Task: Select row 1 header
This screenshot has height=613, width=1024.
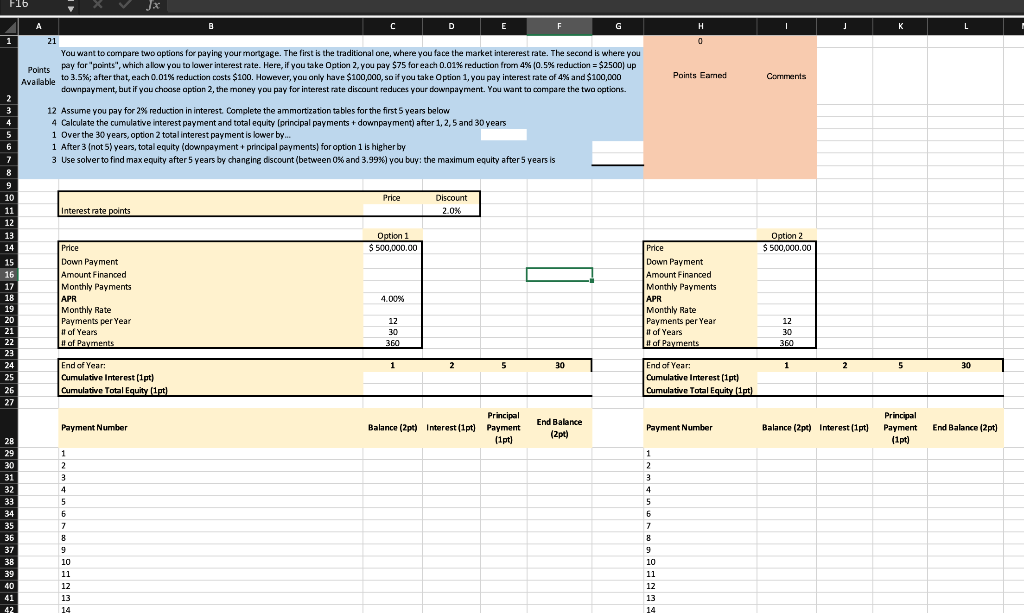Action: 9,40
